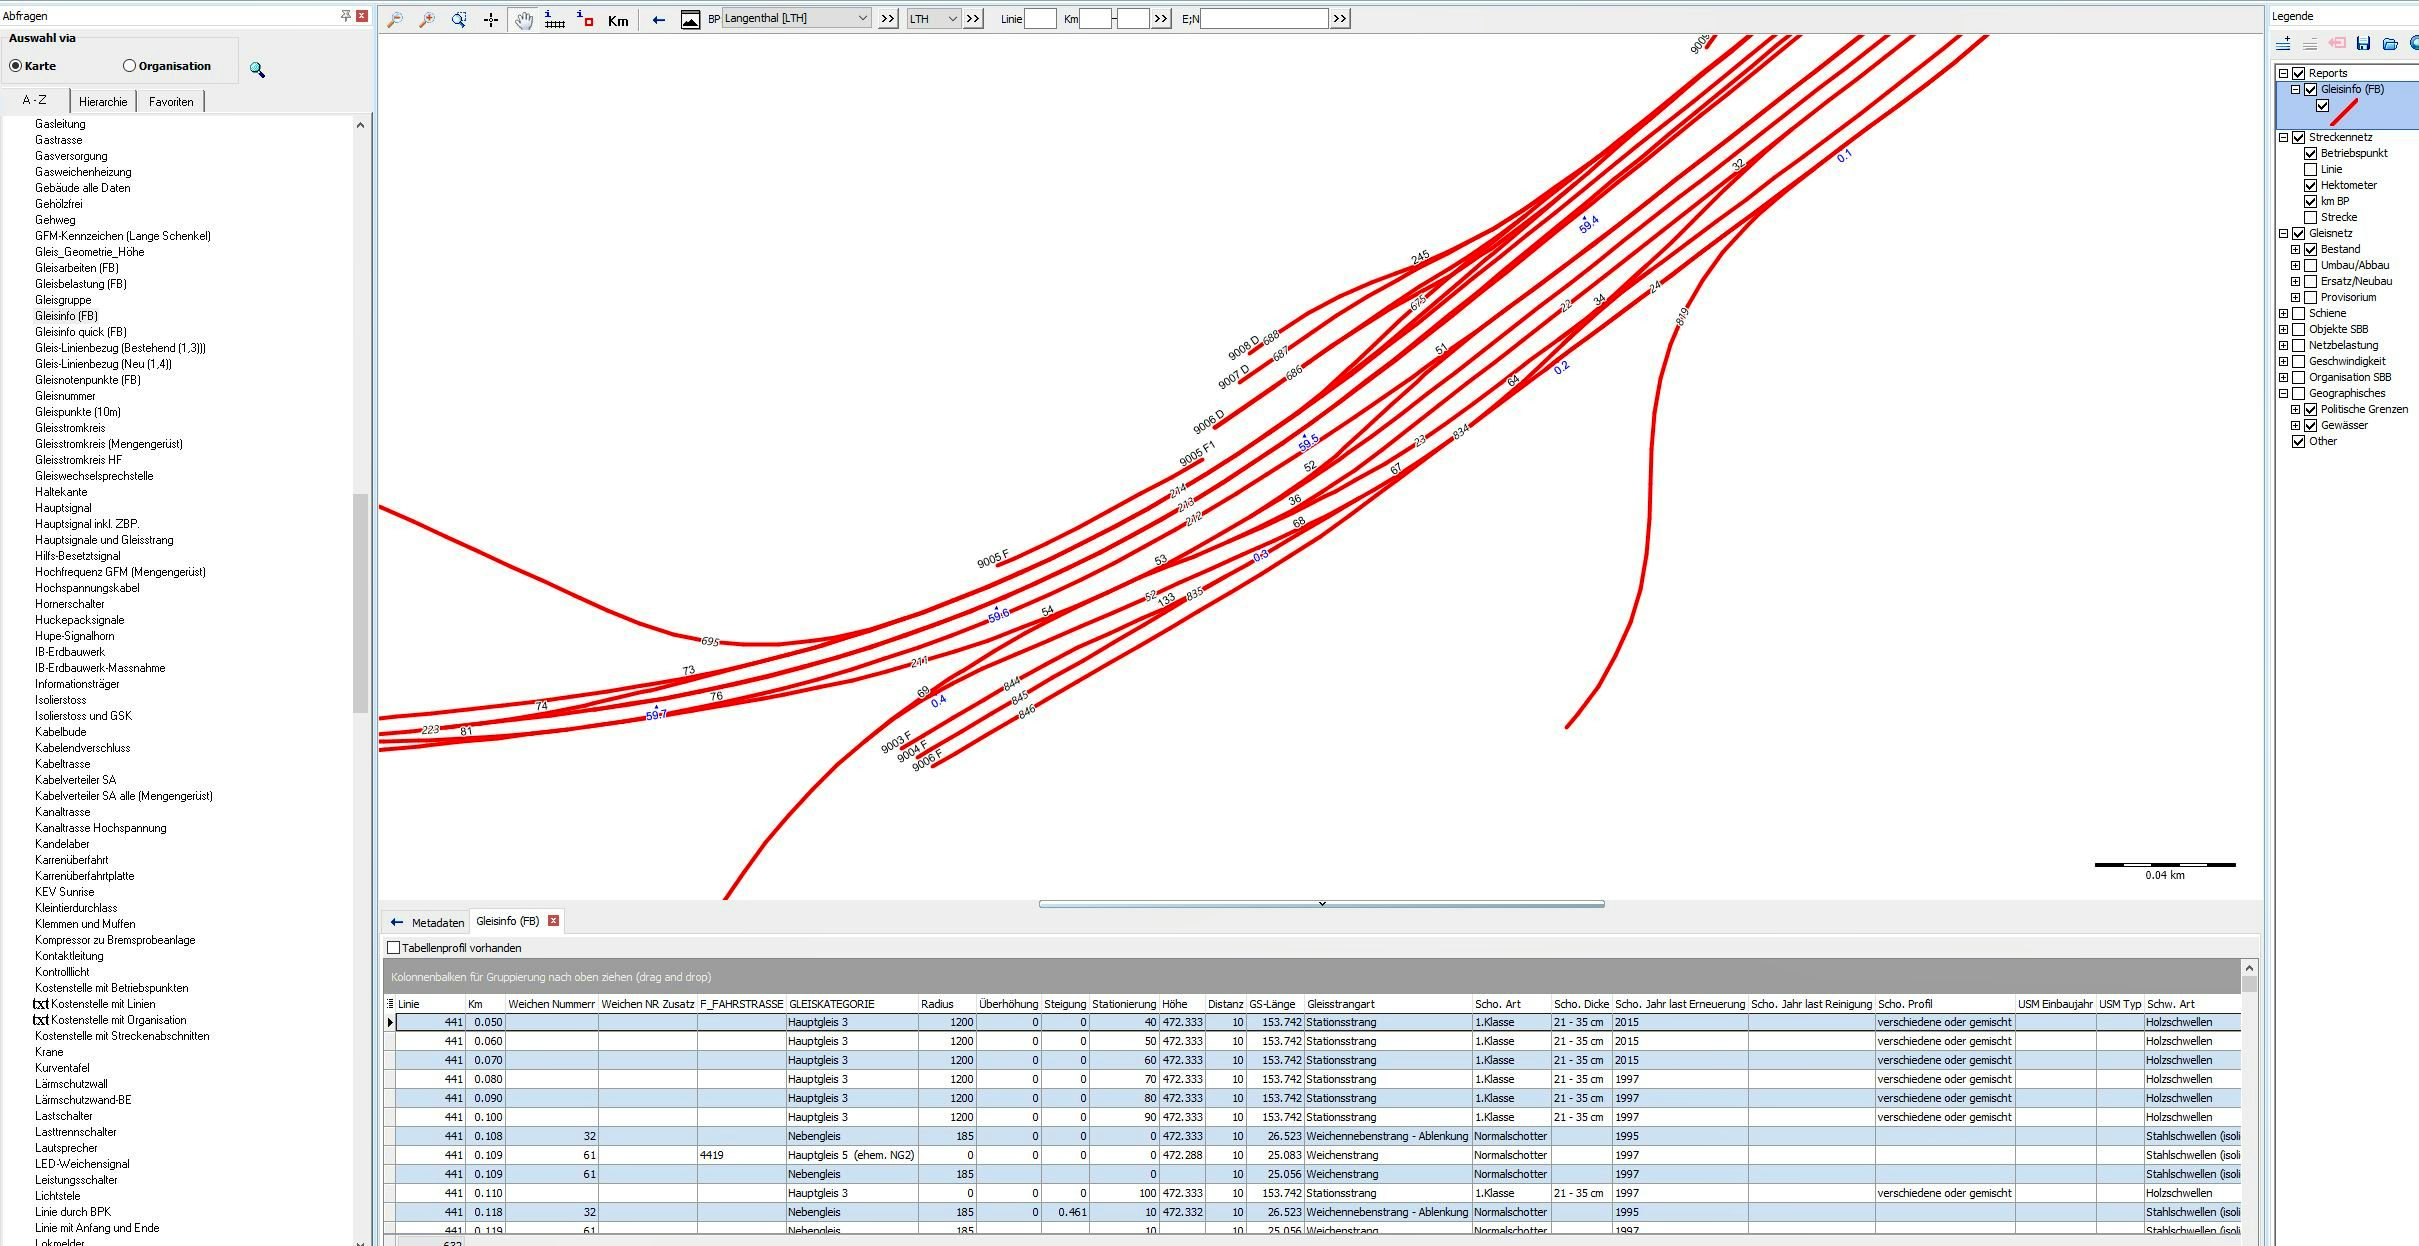Select the Organisation radio button
Screen dimensions: 2419x1246
(x=129, y=66)
